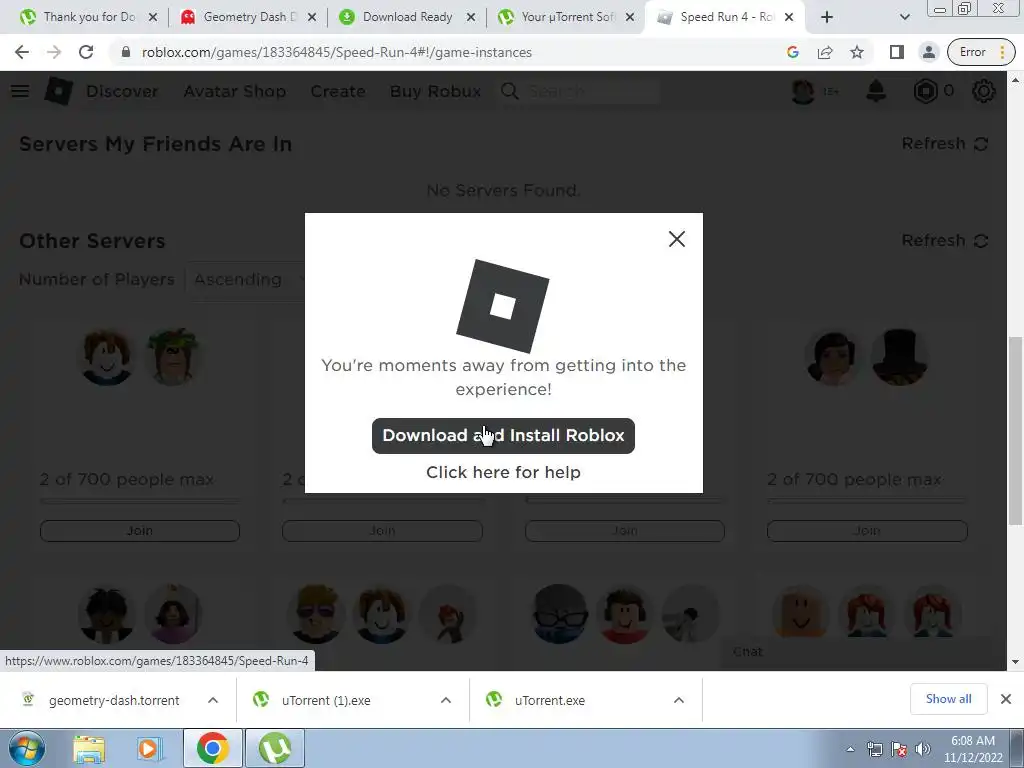
Task: Open the Ascending sort dropdown
Action: point(245,280)
